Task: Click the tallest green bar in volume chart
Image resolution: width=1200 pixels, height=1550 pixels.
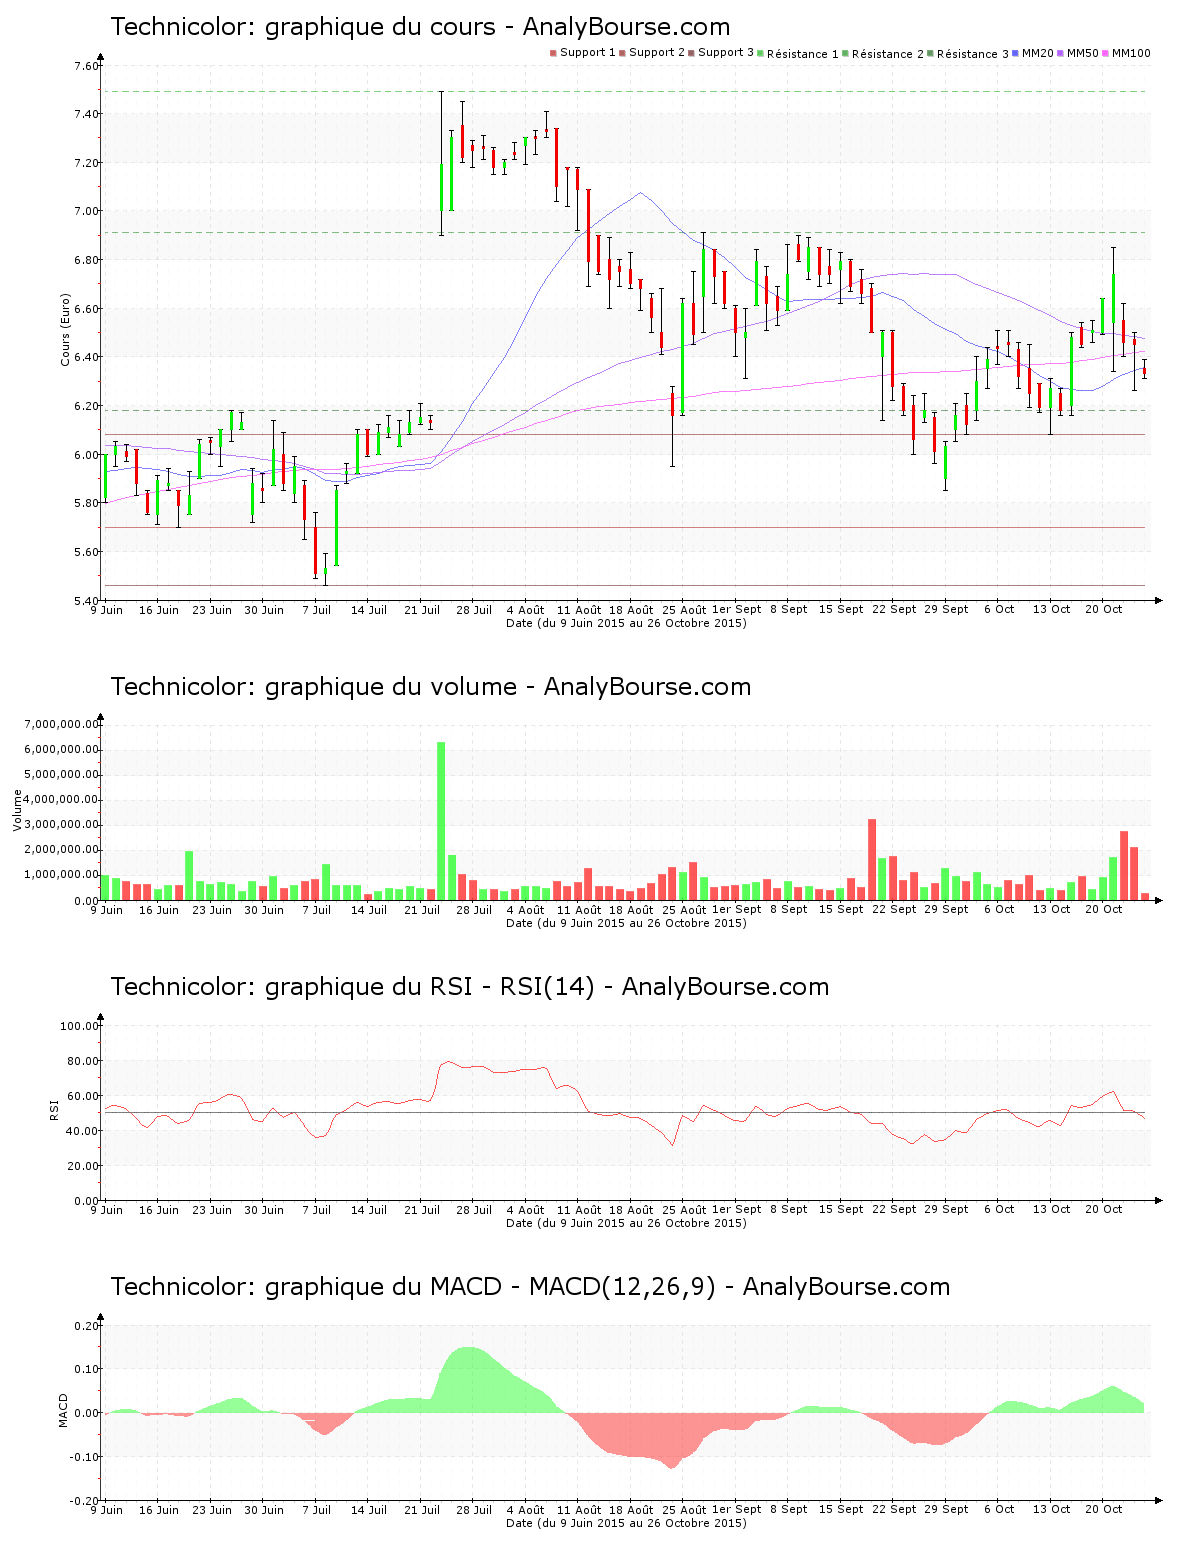Action: [x=441, y=821]
